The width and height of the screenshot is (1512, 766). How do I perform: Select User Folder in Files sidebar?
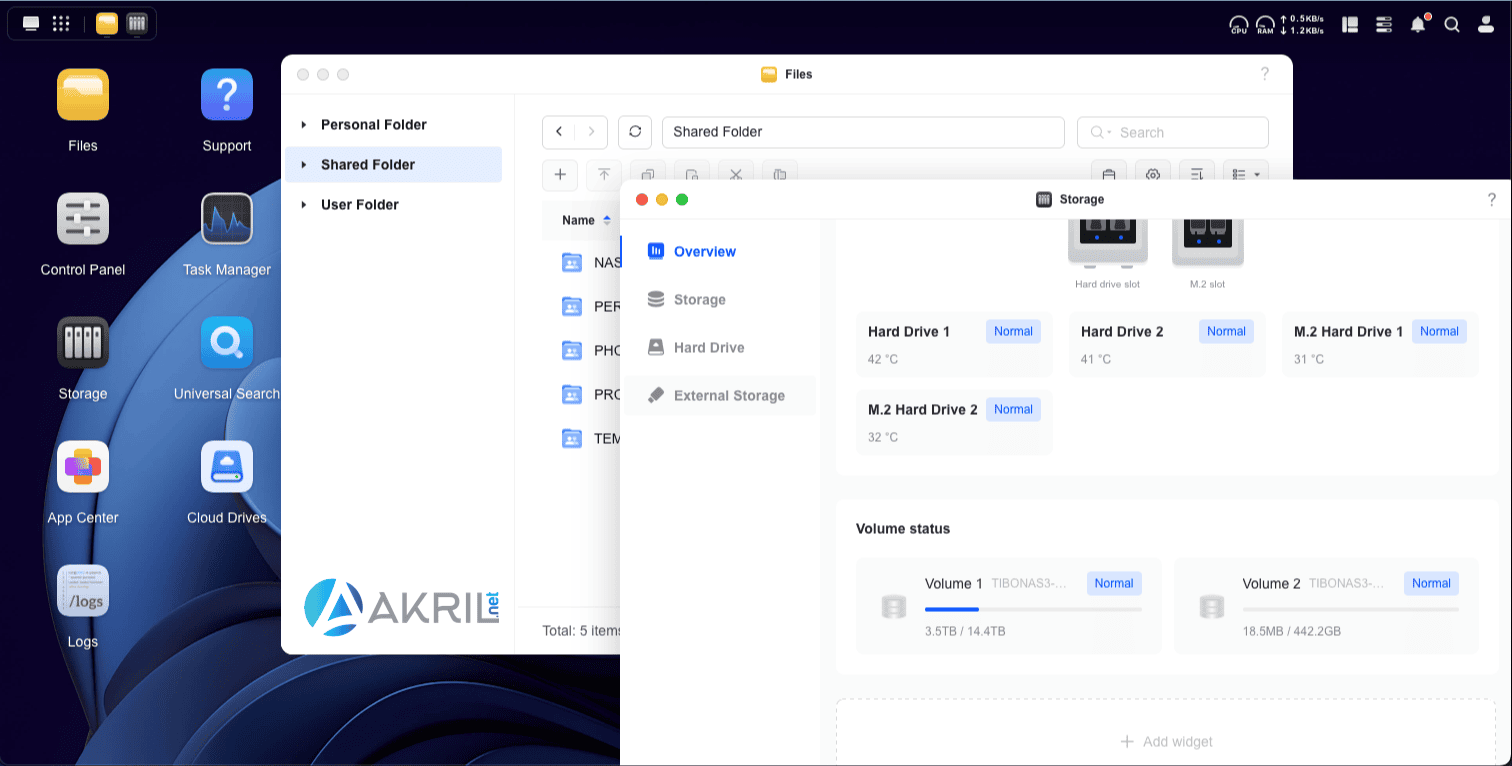click(360, 205)
